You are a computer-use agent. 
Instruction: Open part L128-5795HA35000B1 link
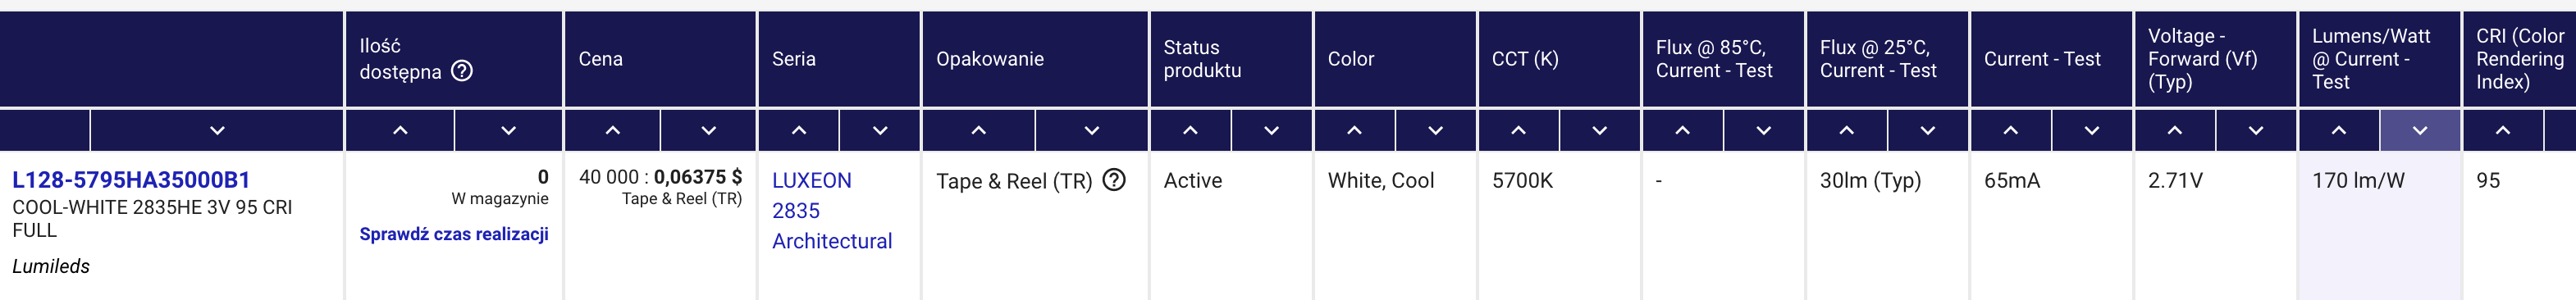131,180
